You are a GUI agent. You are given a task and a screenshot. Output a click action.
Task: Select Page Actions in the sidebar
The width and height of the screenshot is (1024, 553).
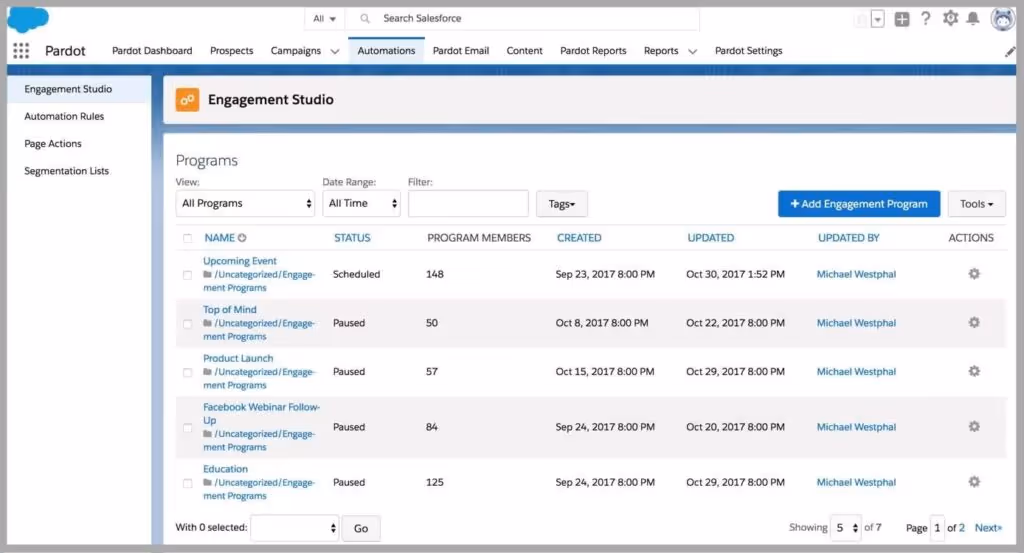point(53,144)
